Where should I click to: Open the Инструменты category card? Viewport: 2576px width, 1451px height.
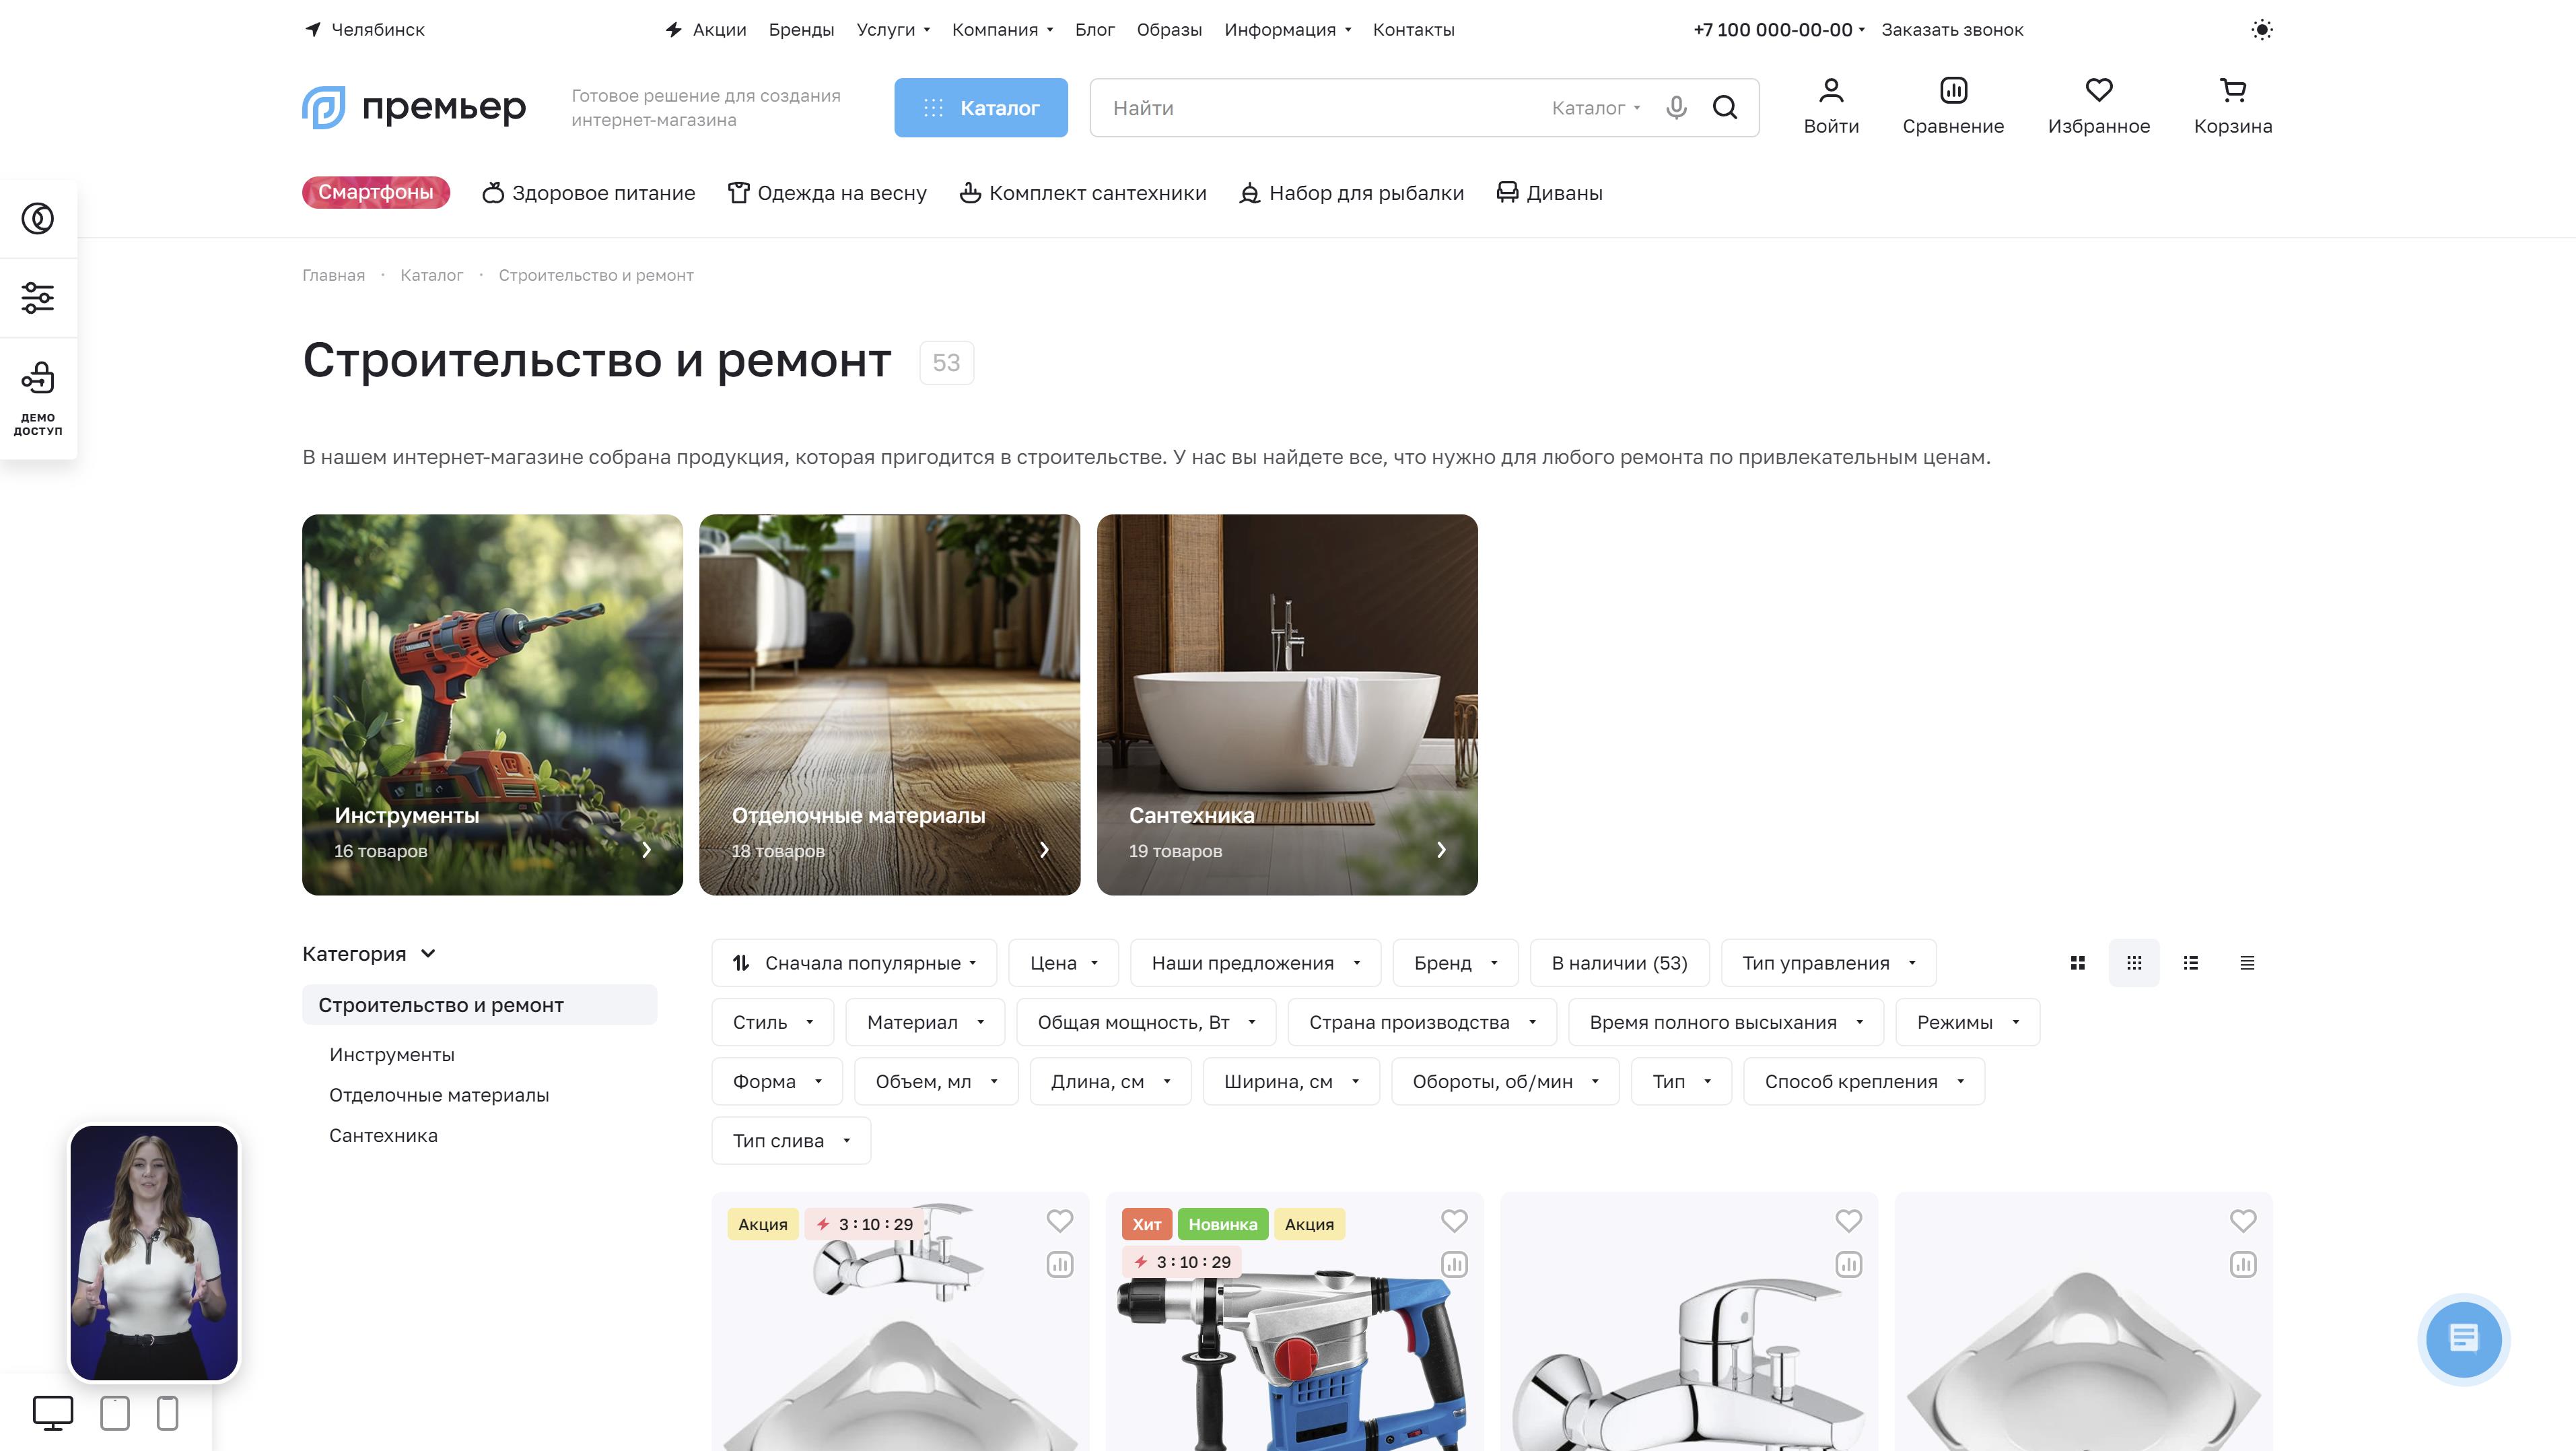tap(492, 704)
